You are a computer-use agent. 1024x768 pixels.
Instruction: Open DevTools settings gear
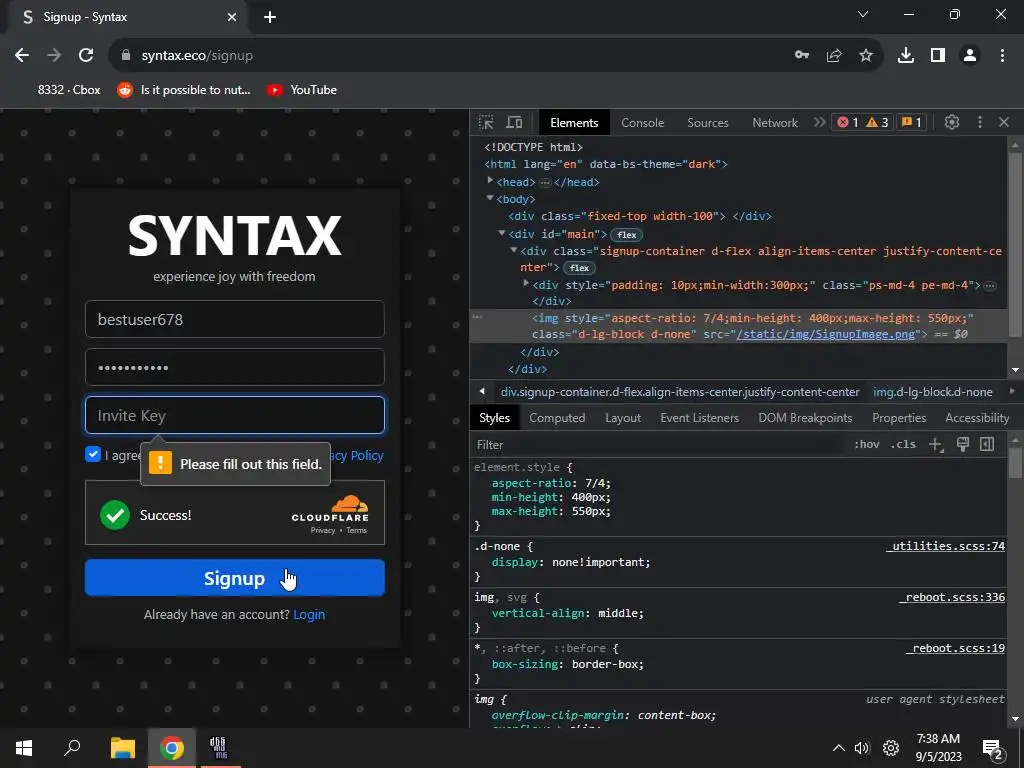click(952, 122)
